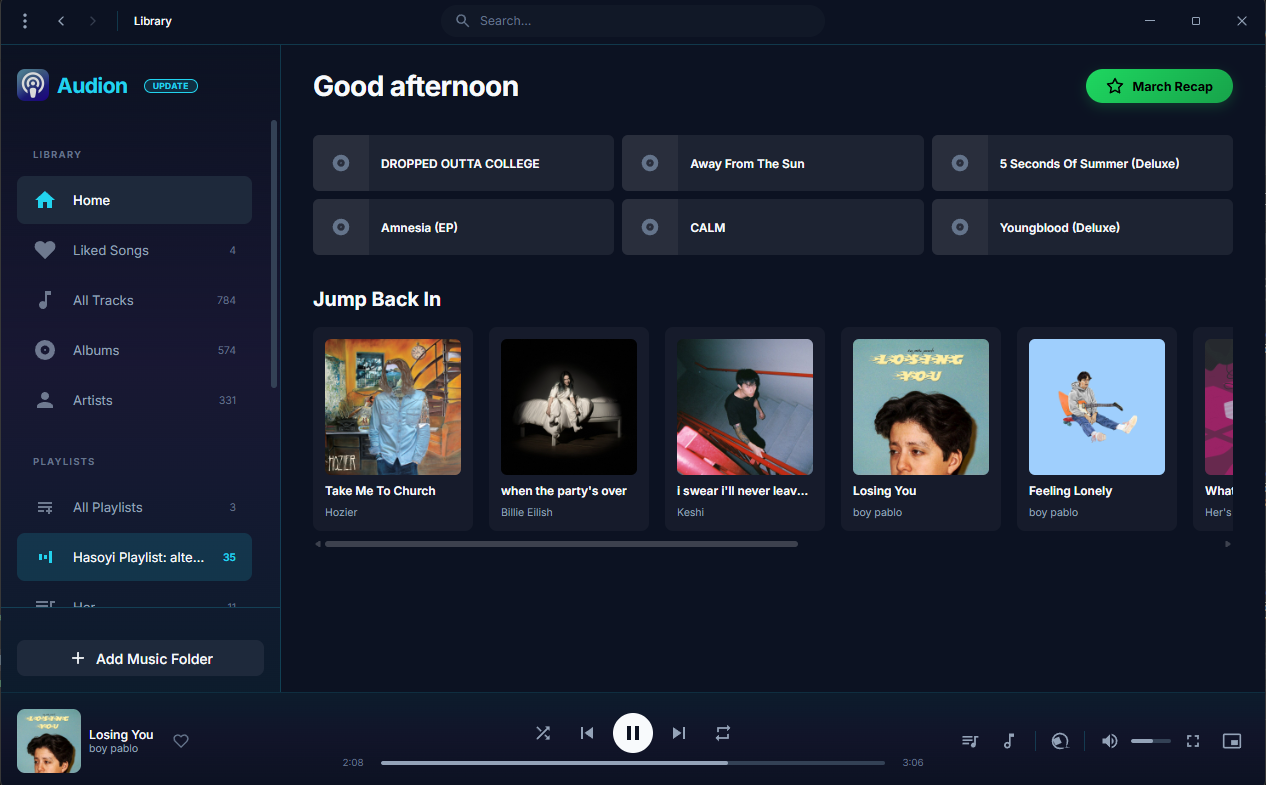Enable shuffle playback
This screenshot has height=785, width=1266.
(543, 733)
